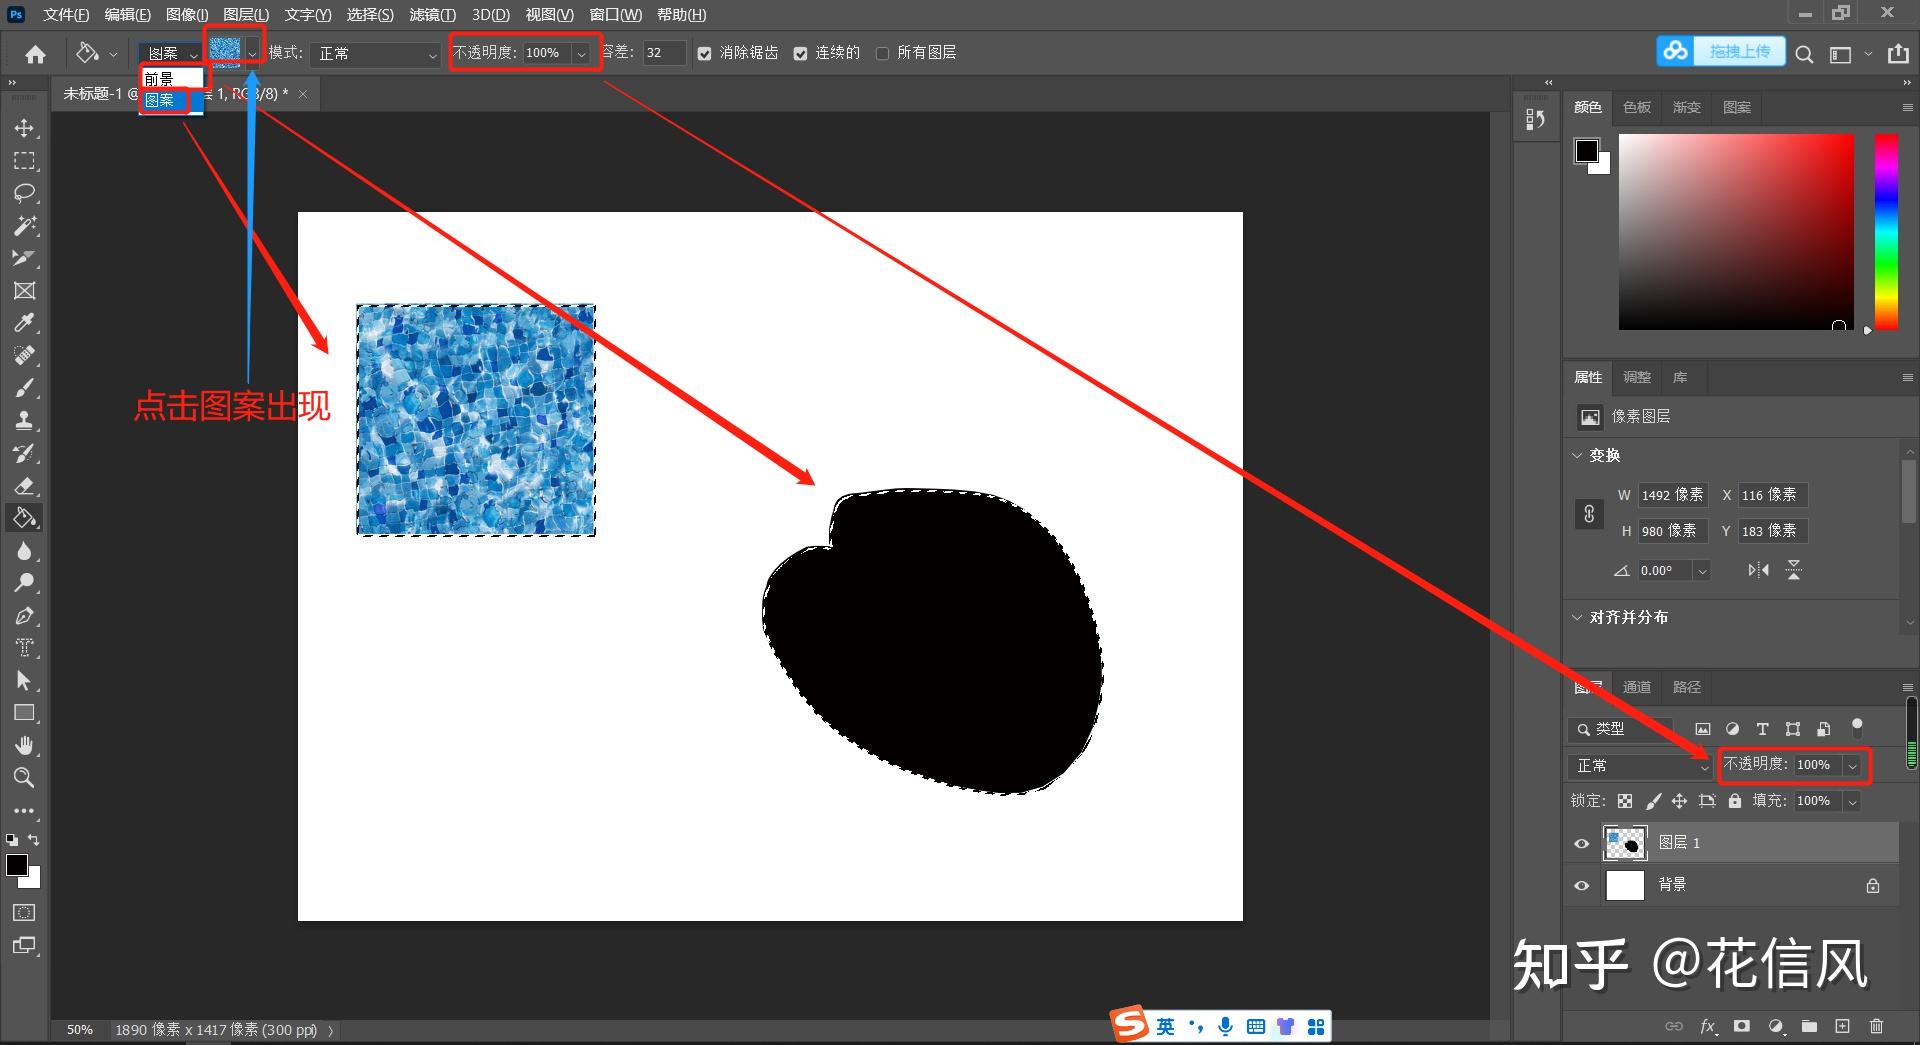This screenshot has width=1920, height=1045.
Task: Hide 图层 1 layer visibility
Action: coord(1582,844)
